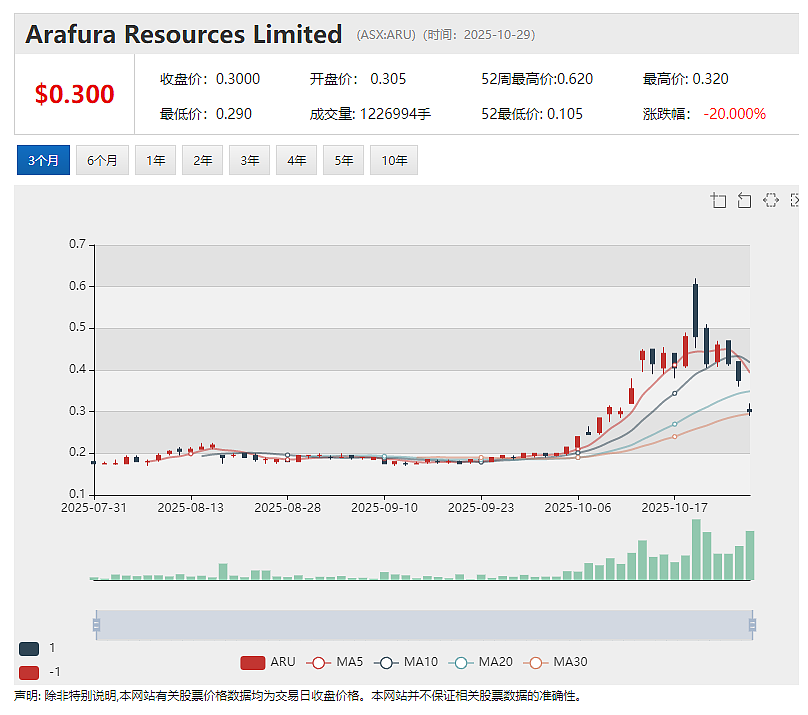Click the 最低价: 0.290 value
The image size is (808, 715).
pyautogui.click(x=206, y=114)
